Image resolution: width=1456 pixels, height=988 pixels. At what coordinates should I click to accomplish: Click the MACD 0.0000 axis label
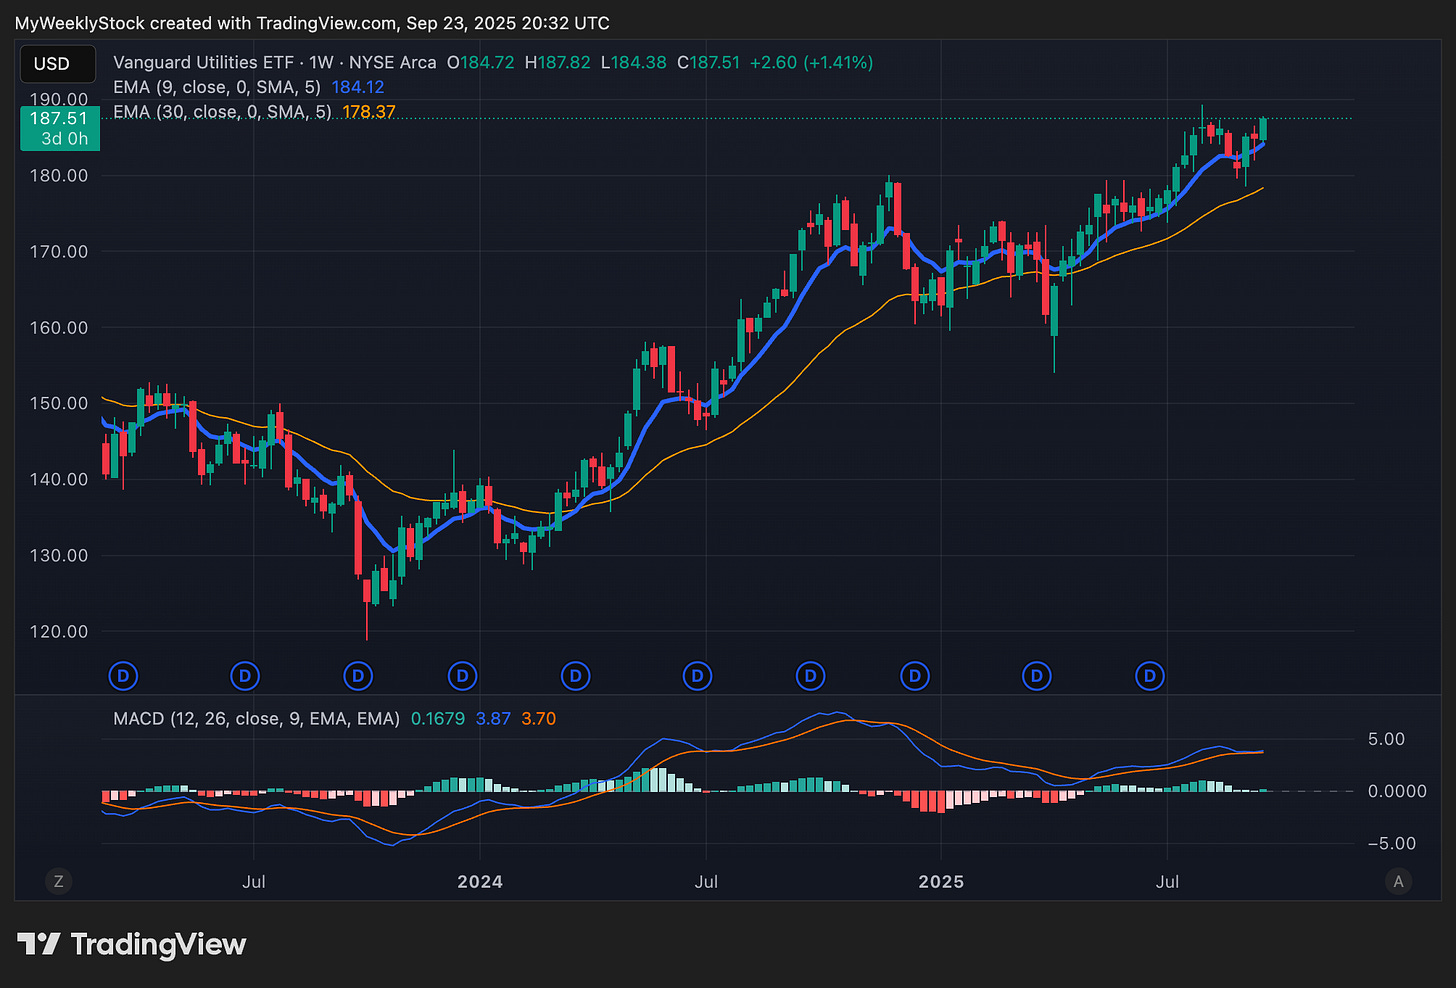(x=1397, y=791)
